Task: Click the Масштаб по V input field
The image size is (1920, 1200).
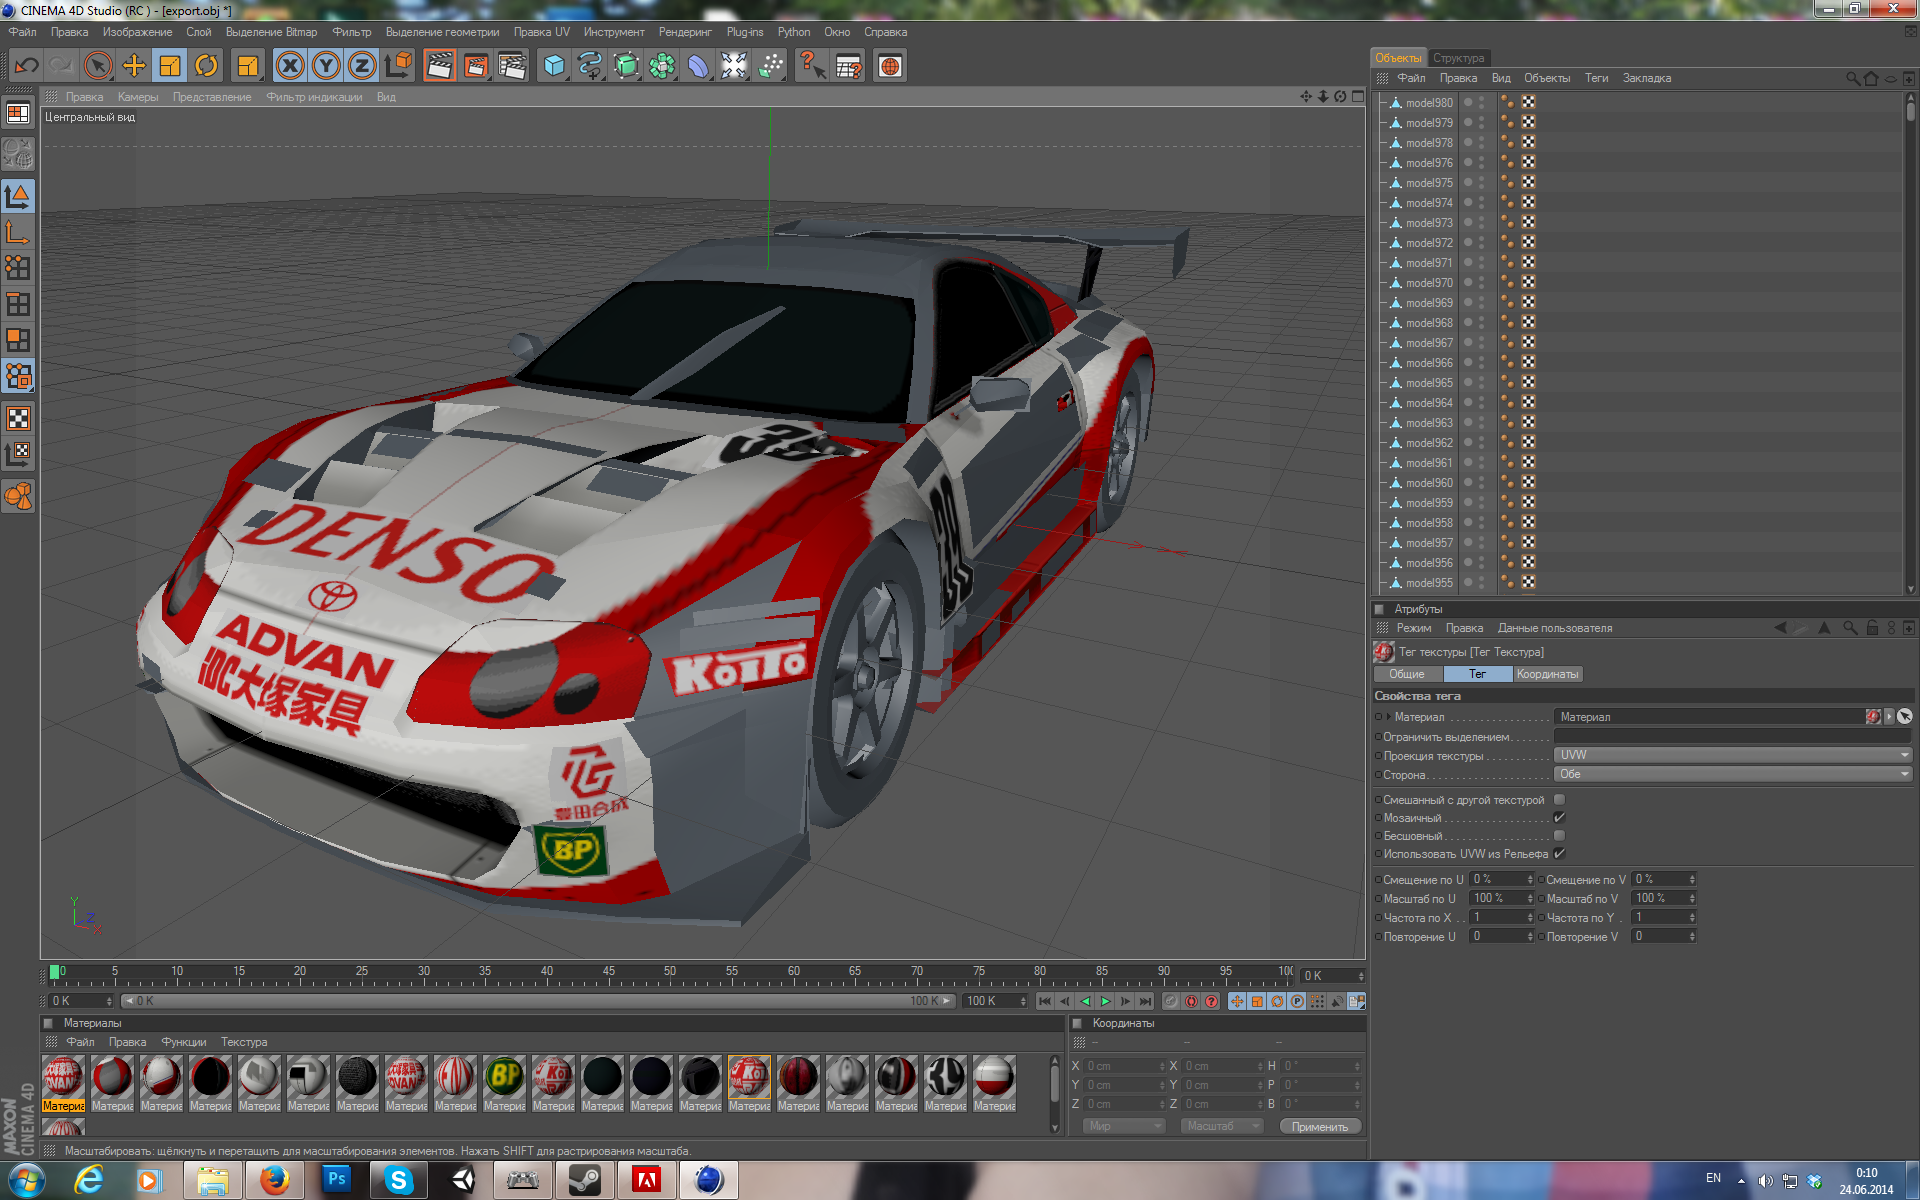Action: pos(1664,898)
